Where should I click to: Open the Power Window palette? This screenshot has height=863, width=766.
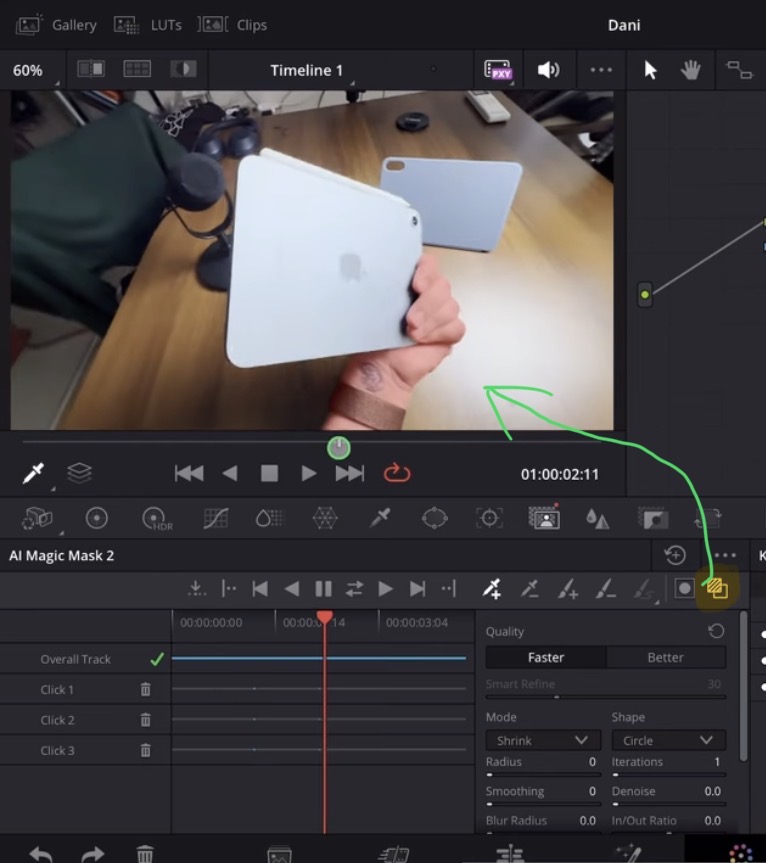[435, 518]
